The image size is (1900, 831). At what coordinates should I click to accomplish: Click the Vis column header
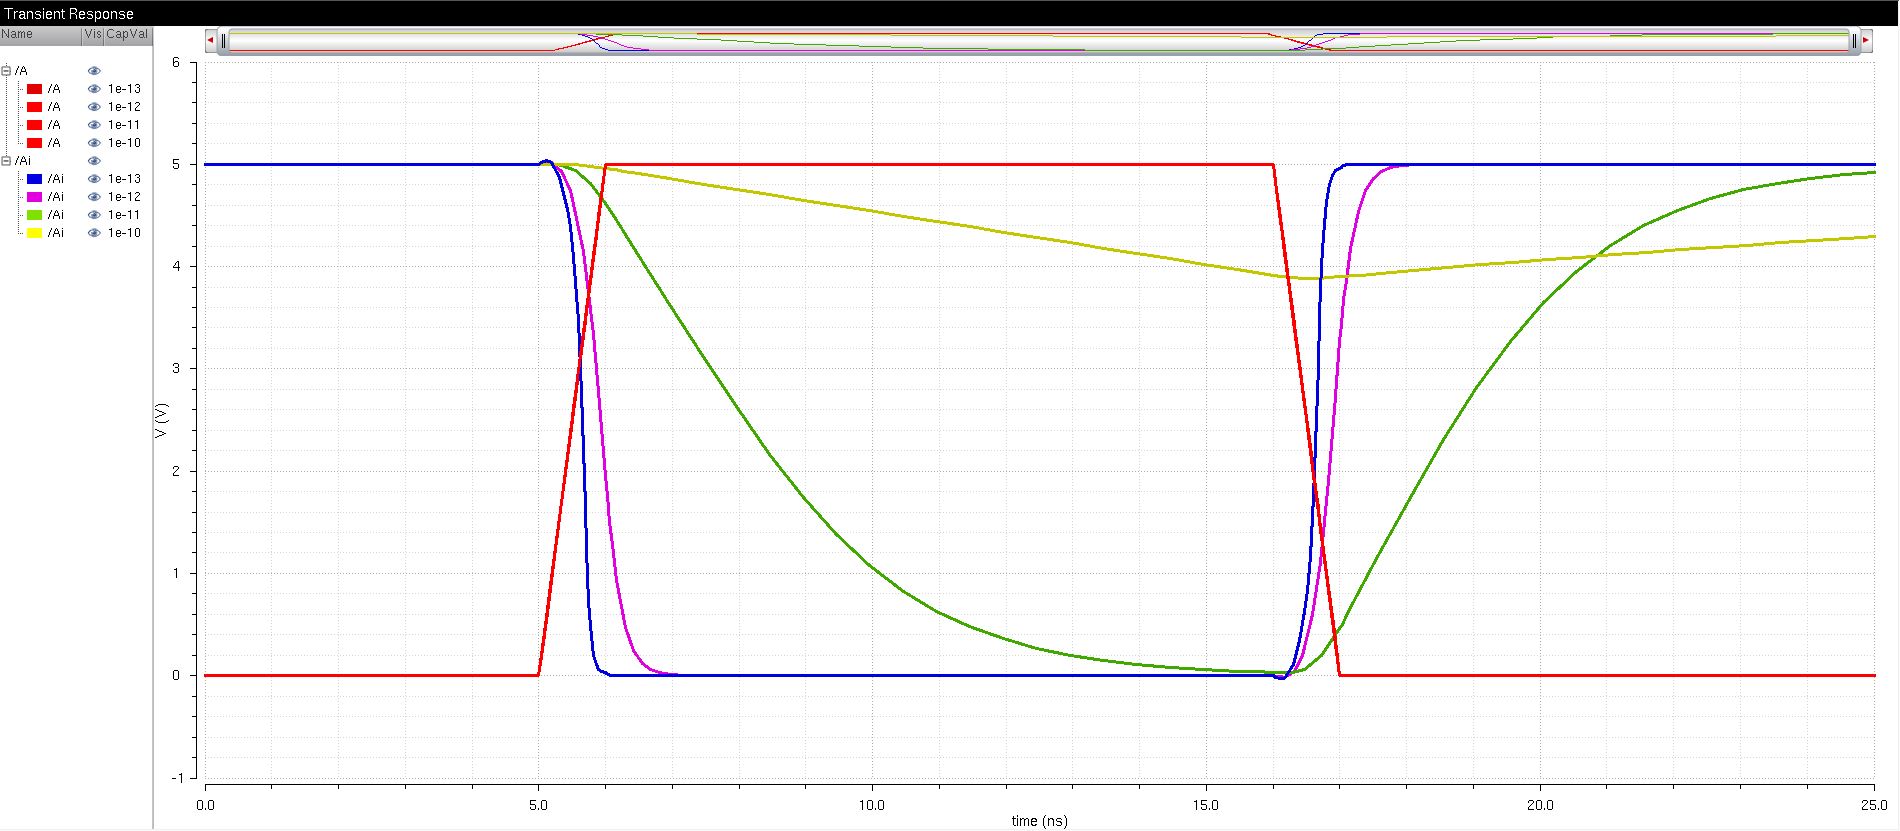[93, 34]
